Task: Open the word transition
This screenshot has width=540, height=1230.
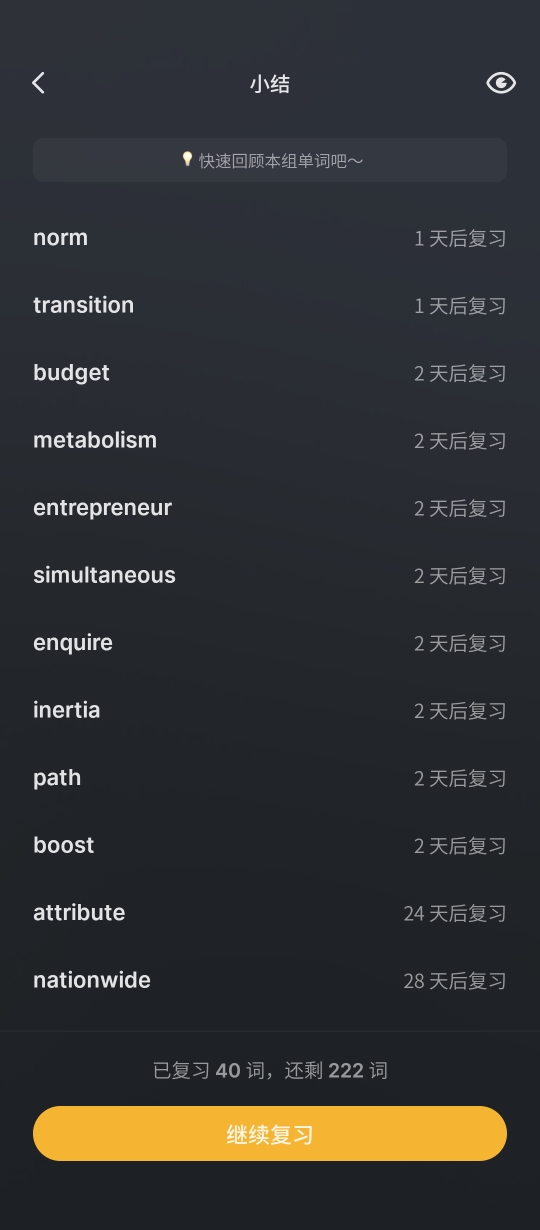Action: [x=83, y=305]
